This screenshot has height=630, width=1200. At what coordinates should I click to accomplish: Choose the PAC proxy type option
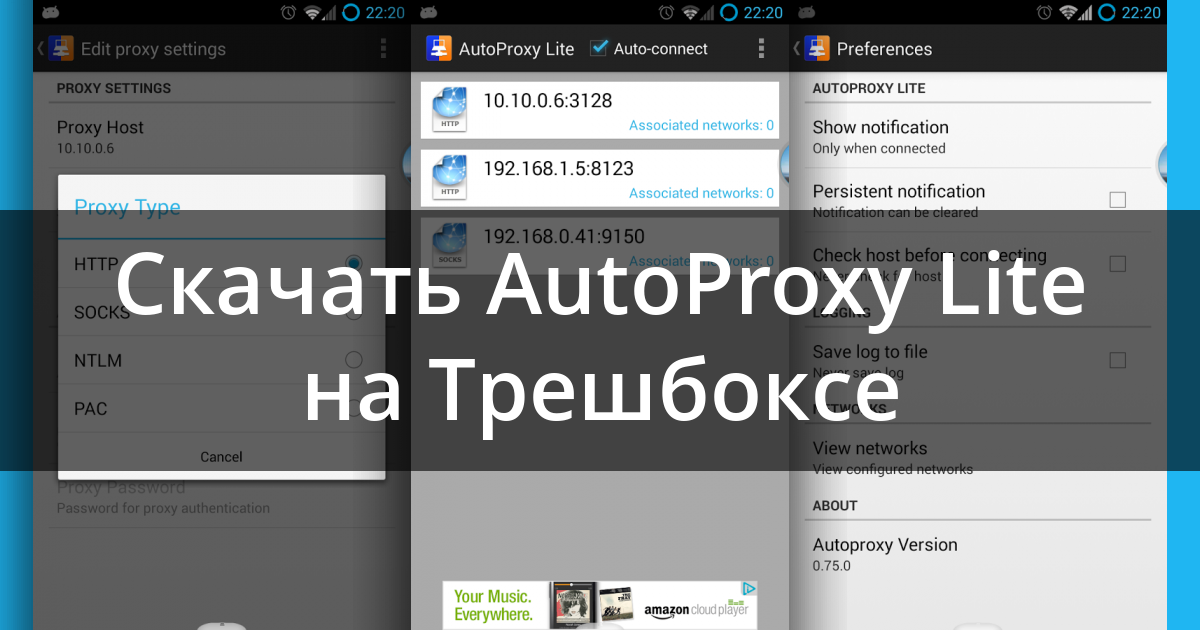(221, 408)
